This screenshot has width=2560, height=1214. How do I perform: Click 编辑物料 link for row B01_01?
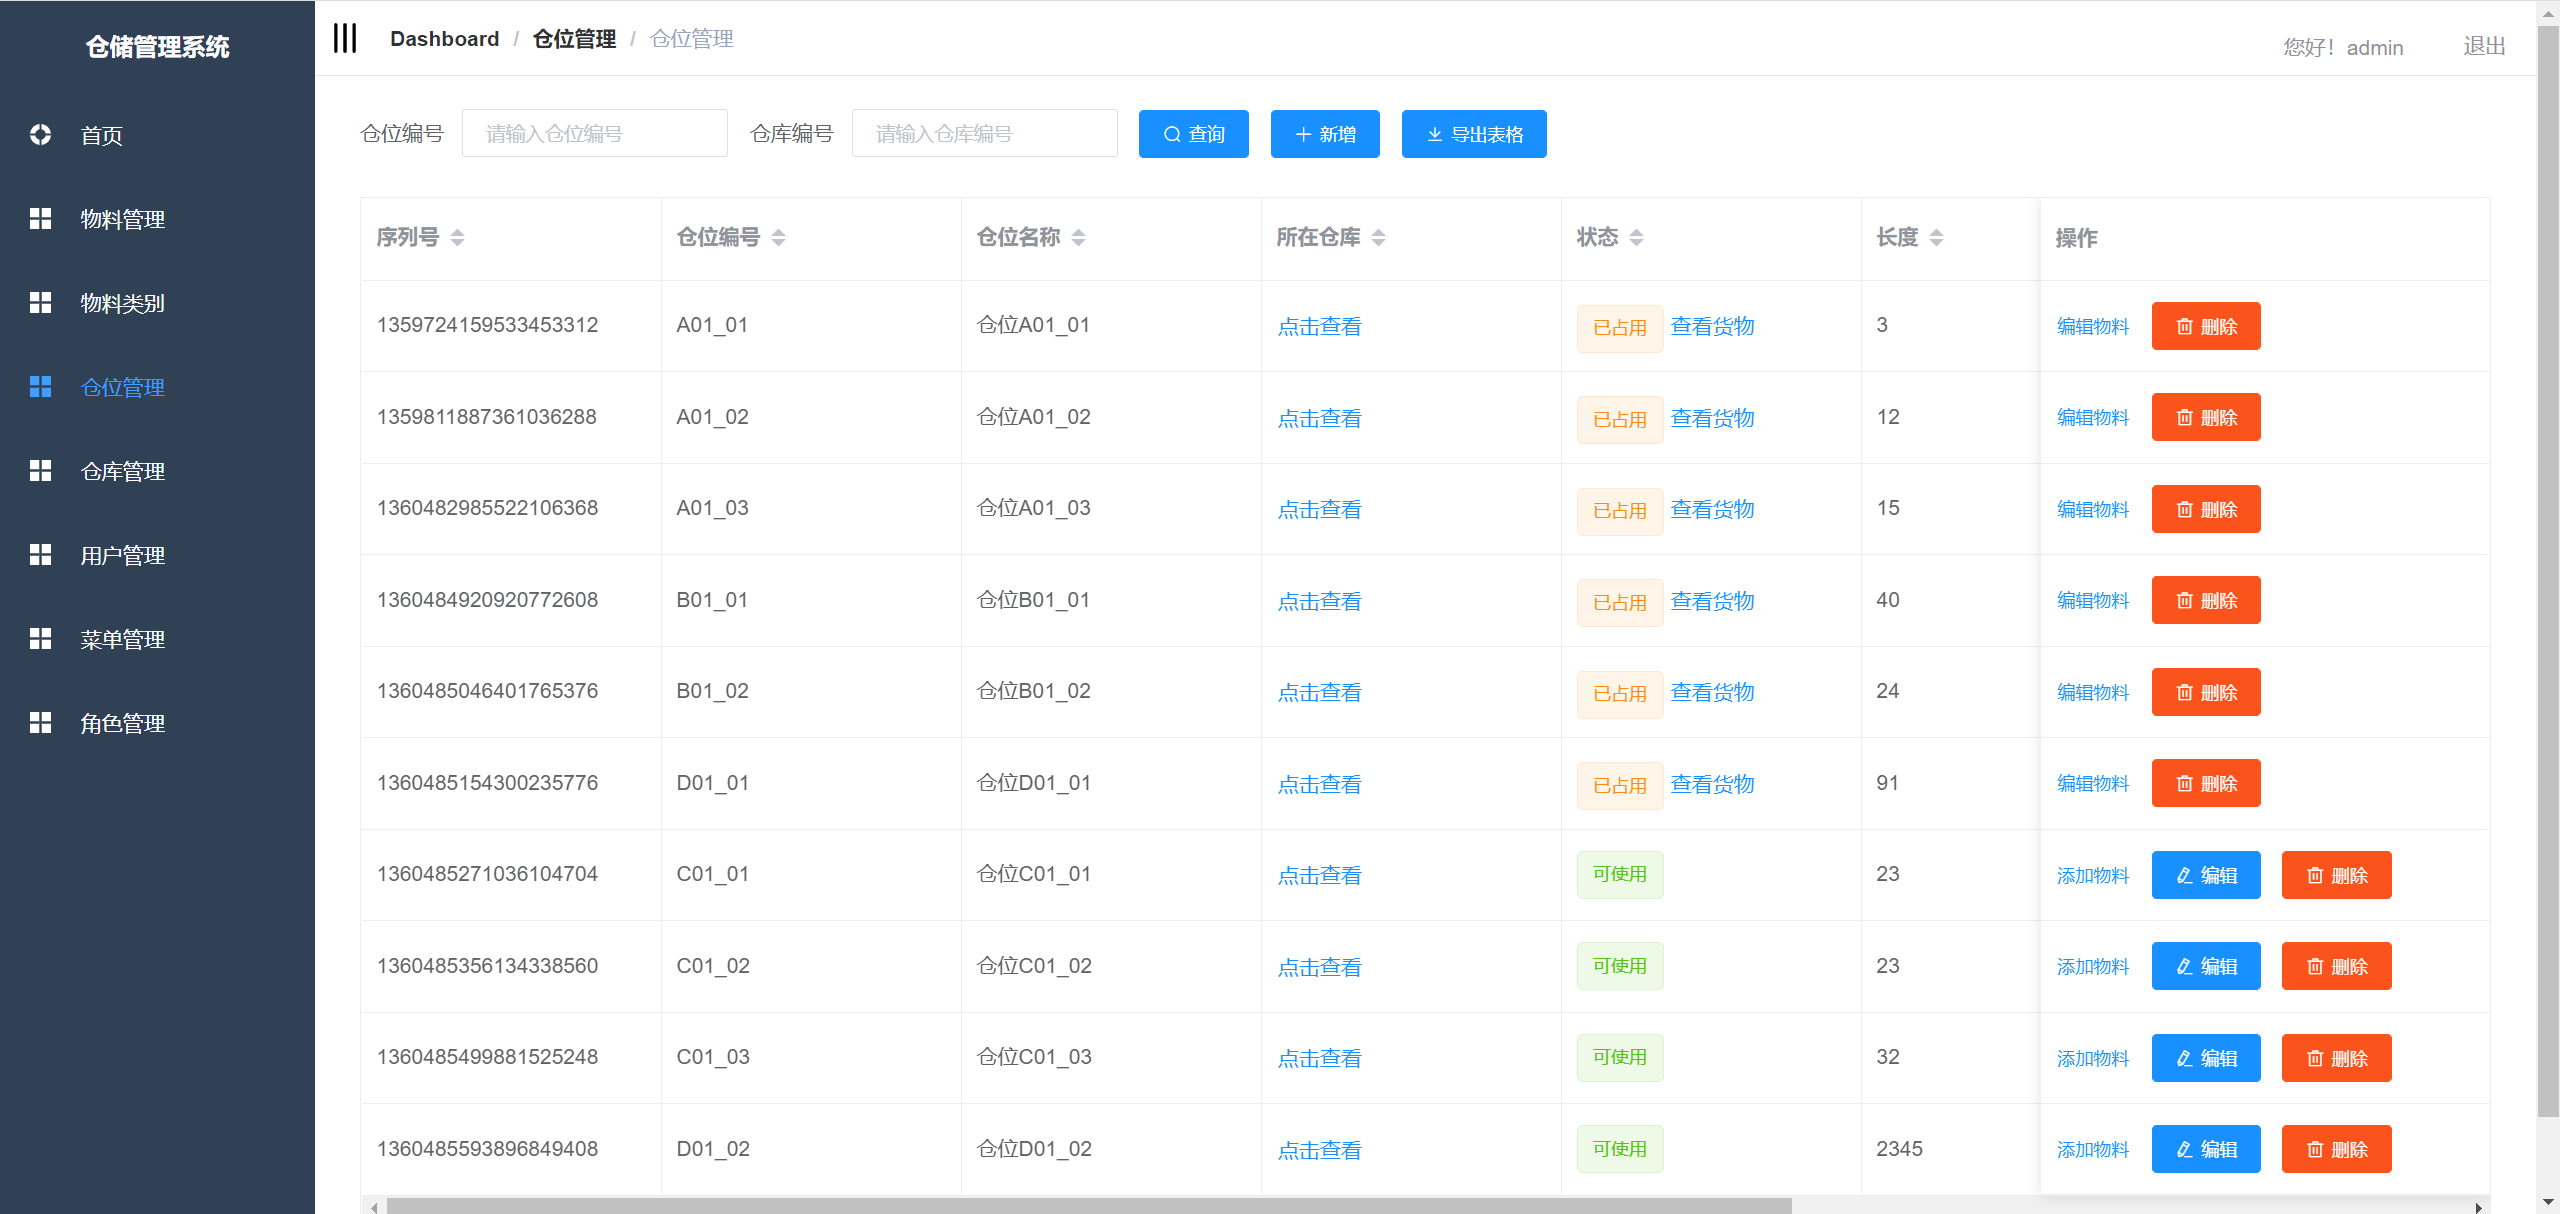click(2093, 601)
